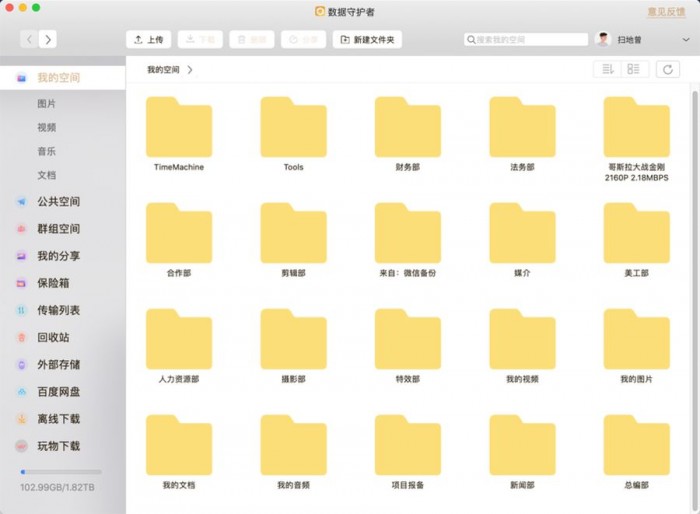The width and height of the screenshot is (700, 514).
Task: Click the 上传 upload button
Action: (x=149, y=39)
